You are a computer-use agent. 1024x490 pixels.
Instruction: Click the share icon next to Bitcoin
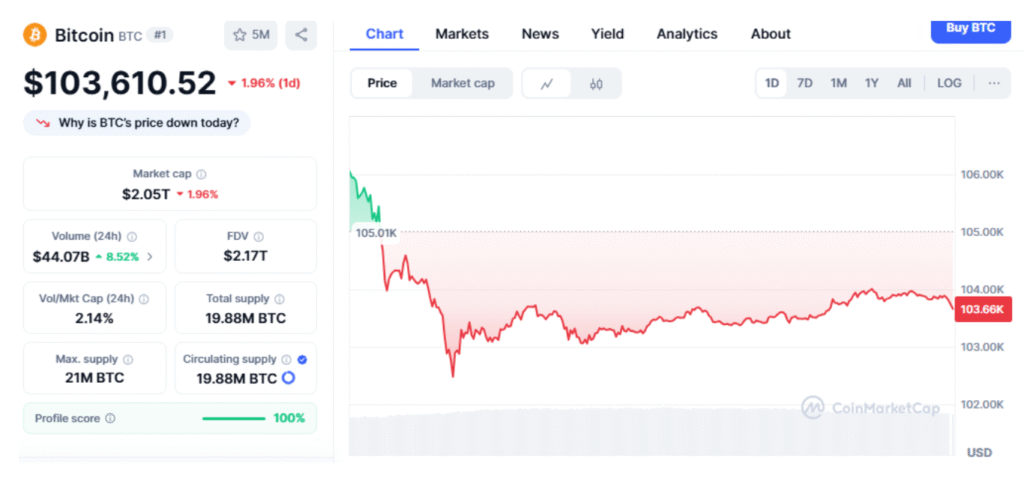click(x=301, y=35)
